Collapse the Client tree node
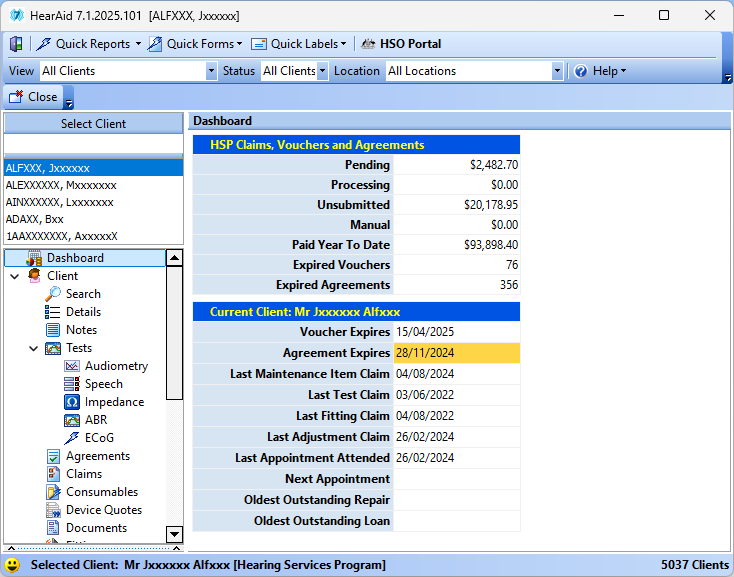This screenshot has width=734, height=577. tap(14, 276)
